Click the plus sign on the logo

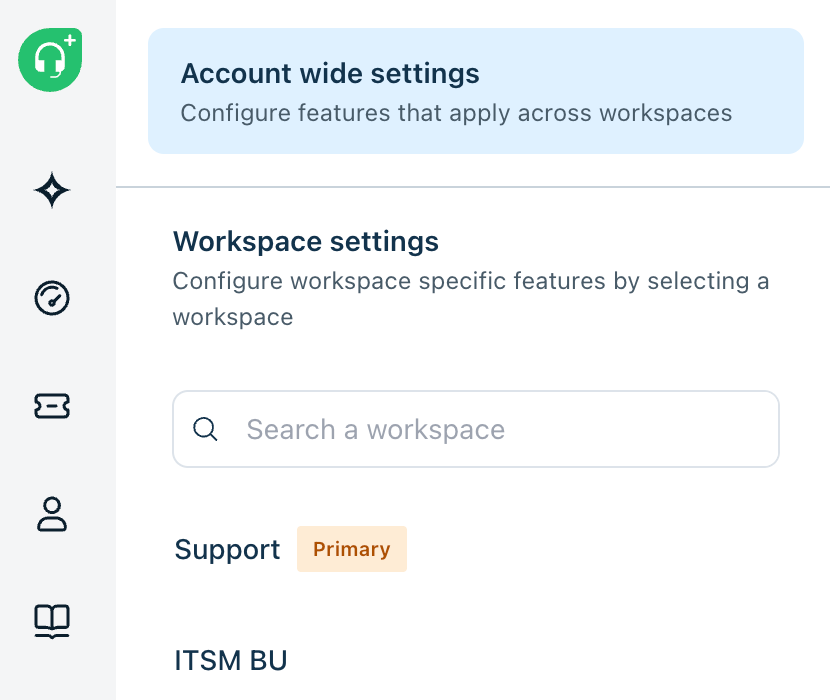coord(70,40)
